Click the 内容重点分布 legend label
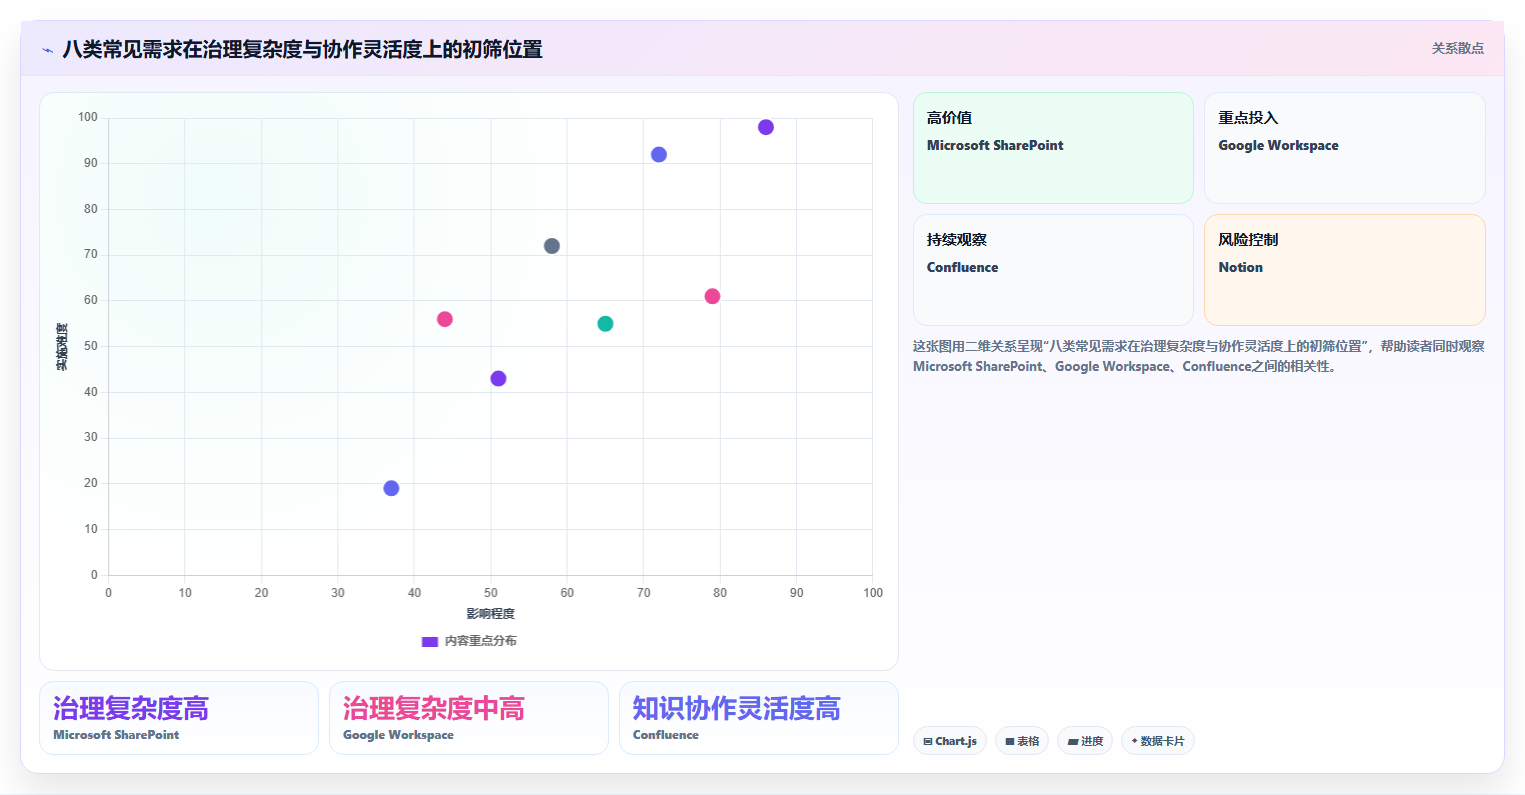The image size is (1525, 795). click(x=481, y=641)
